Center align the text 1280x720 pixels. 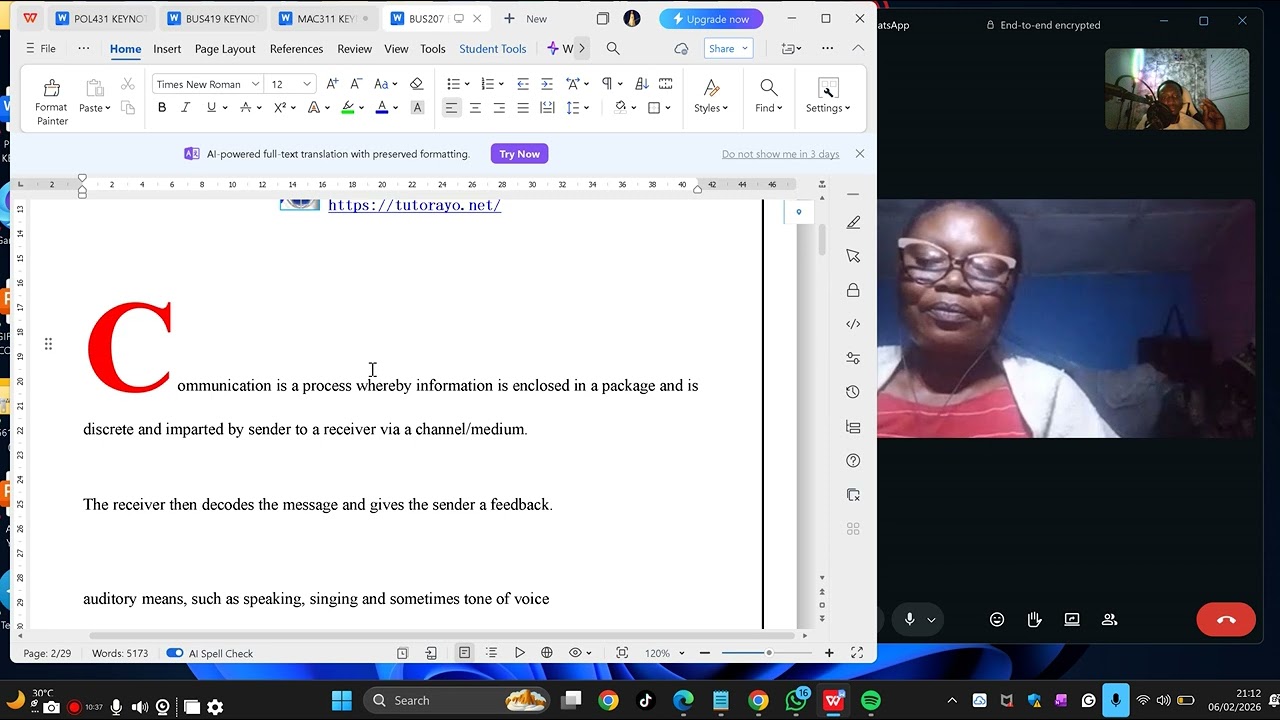tap(475, 108)
